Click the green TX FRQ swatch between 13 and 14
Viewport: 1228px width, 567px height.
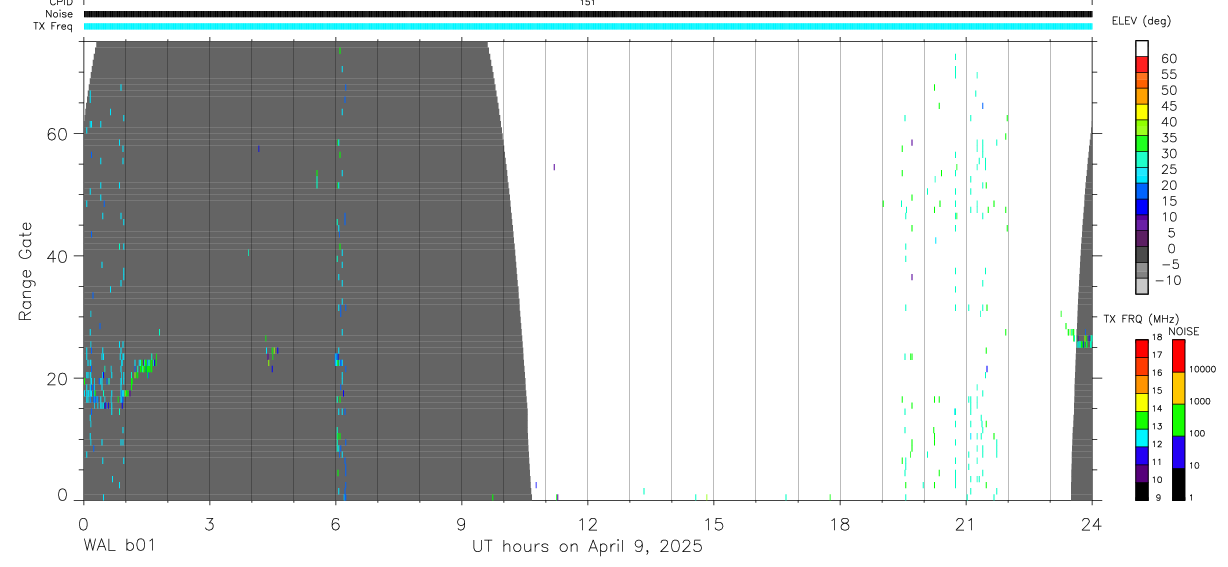point(1142,418)
